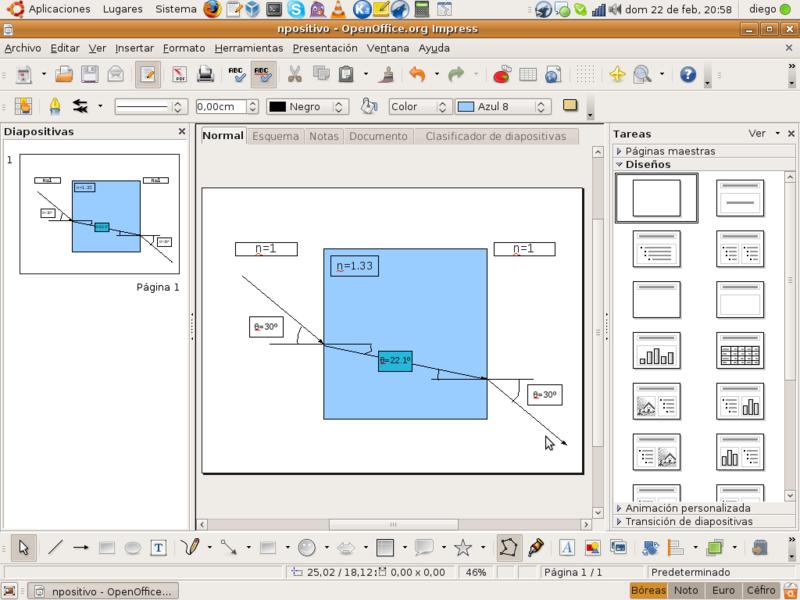
Task: Open the Navigator star icon
Action: pos(617,75)
